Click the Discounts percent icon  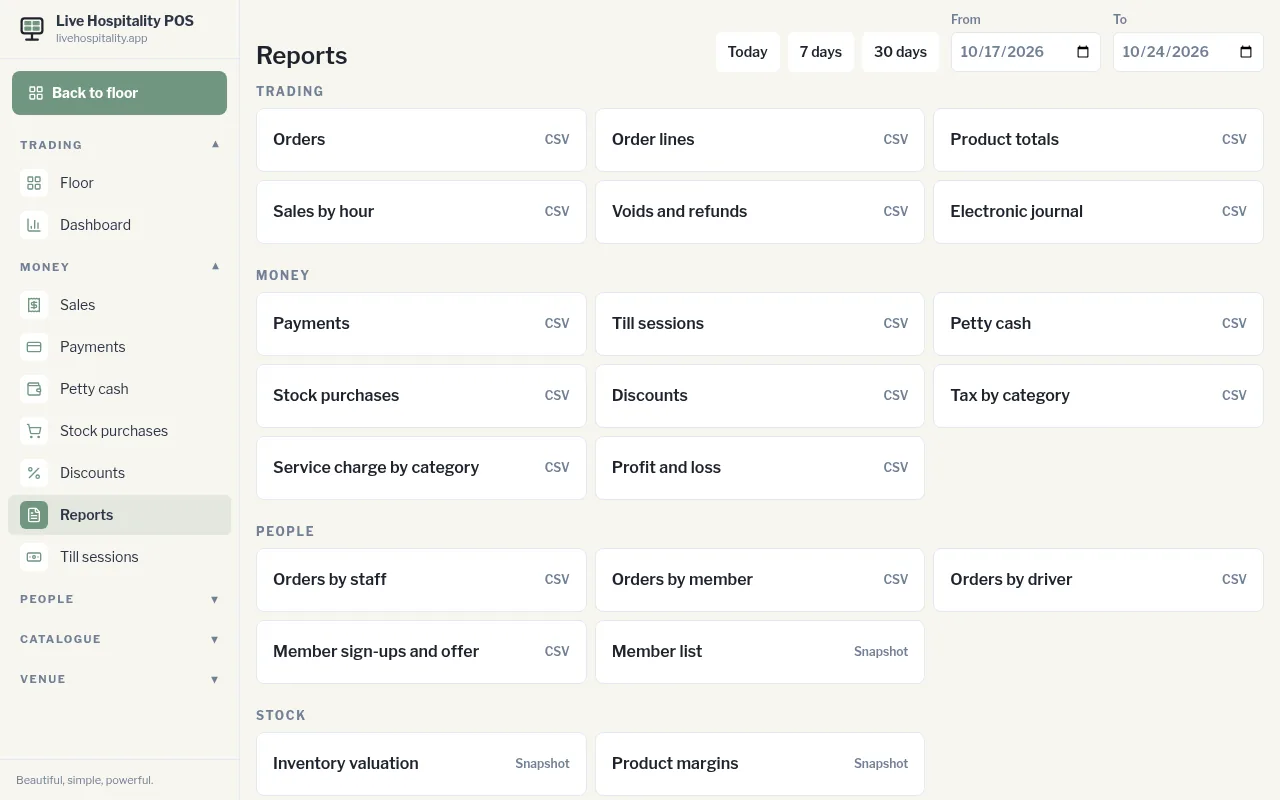coord(34,473)
